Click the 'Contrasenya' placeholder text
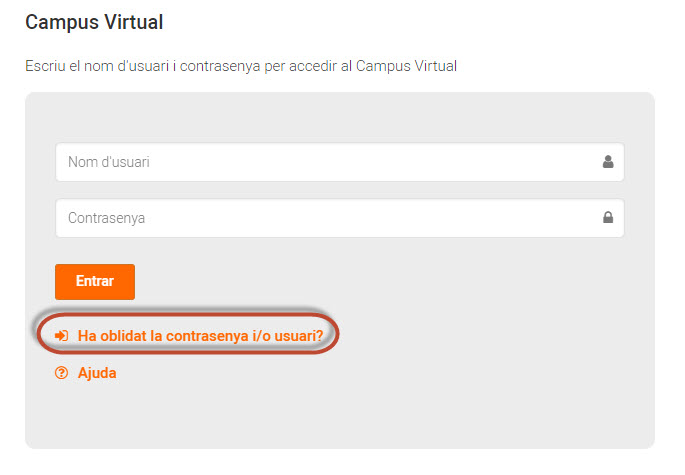The width and height of the screenshot is (685, 475). 106,218
